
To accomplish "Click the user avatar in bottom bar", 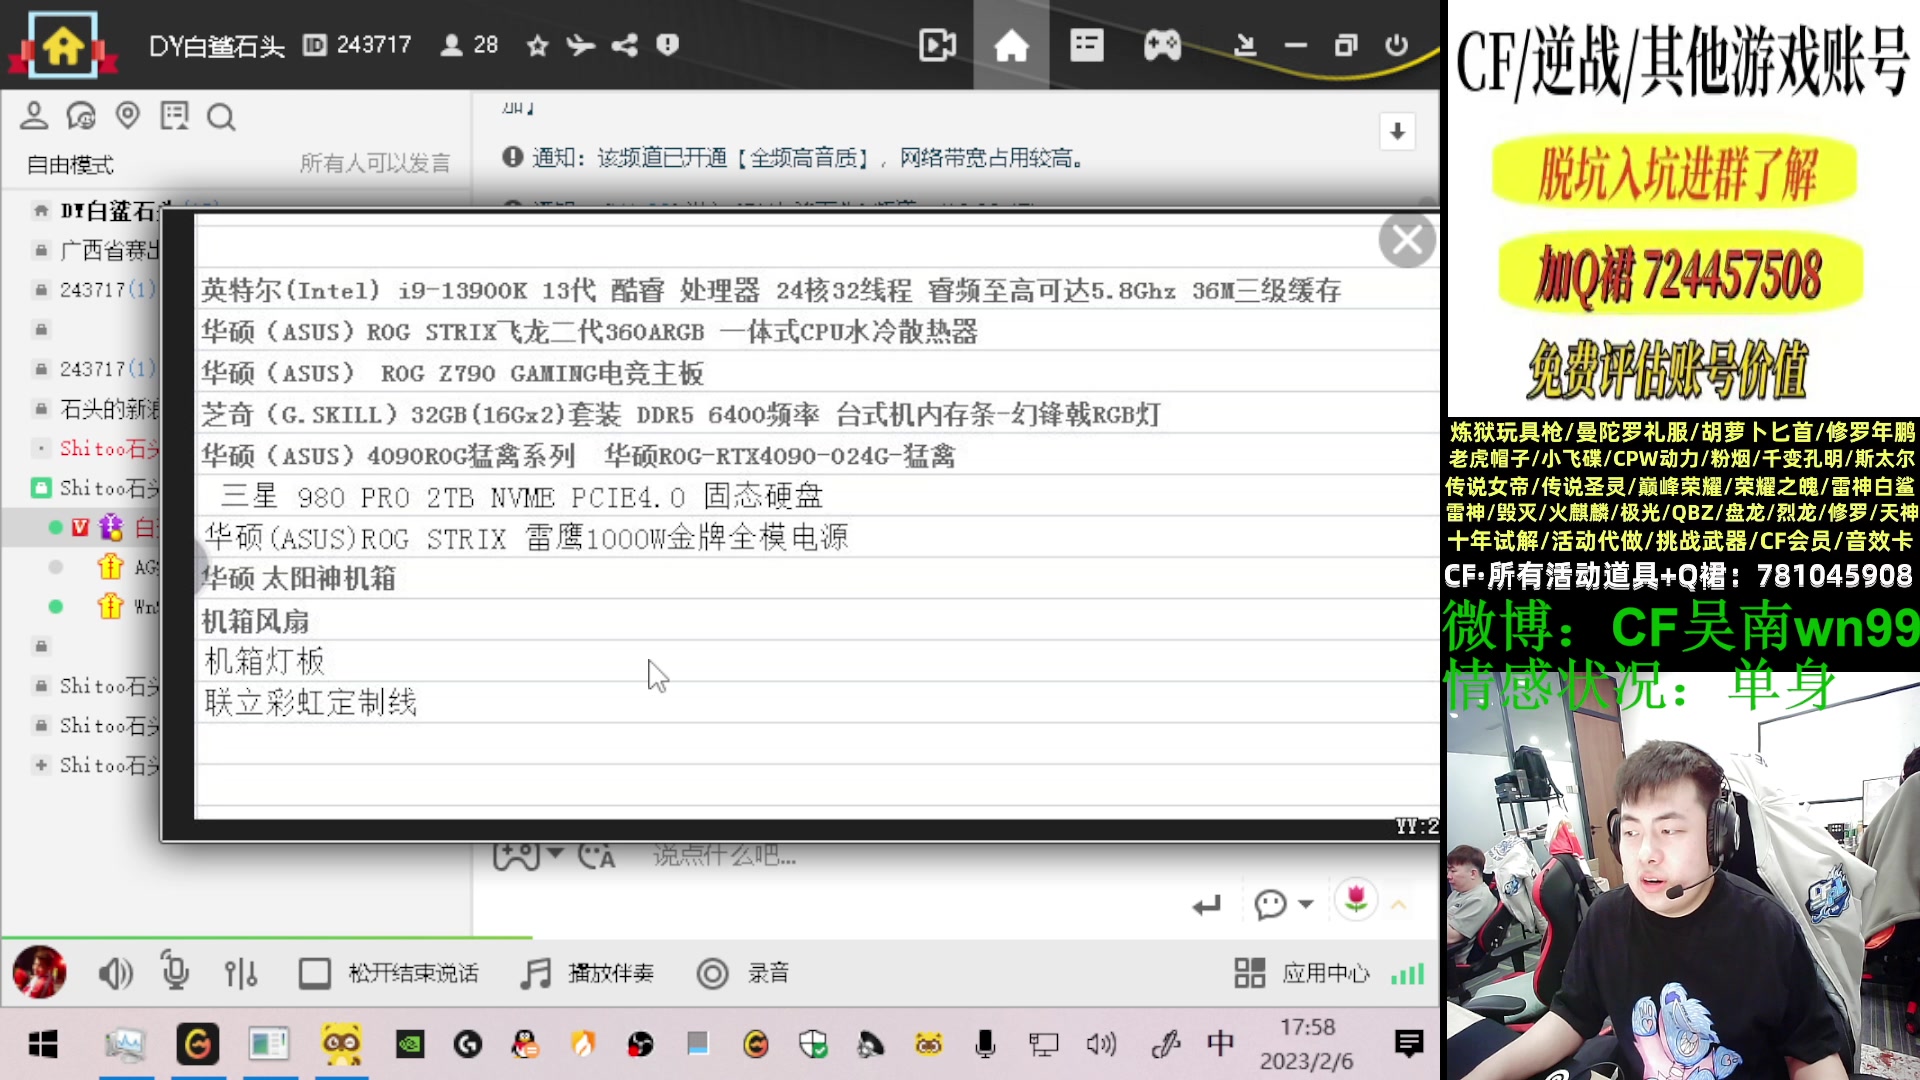I will tap(39, 972).
